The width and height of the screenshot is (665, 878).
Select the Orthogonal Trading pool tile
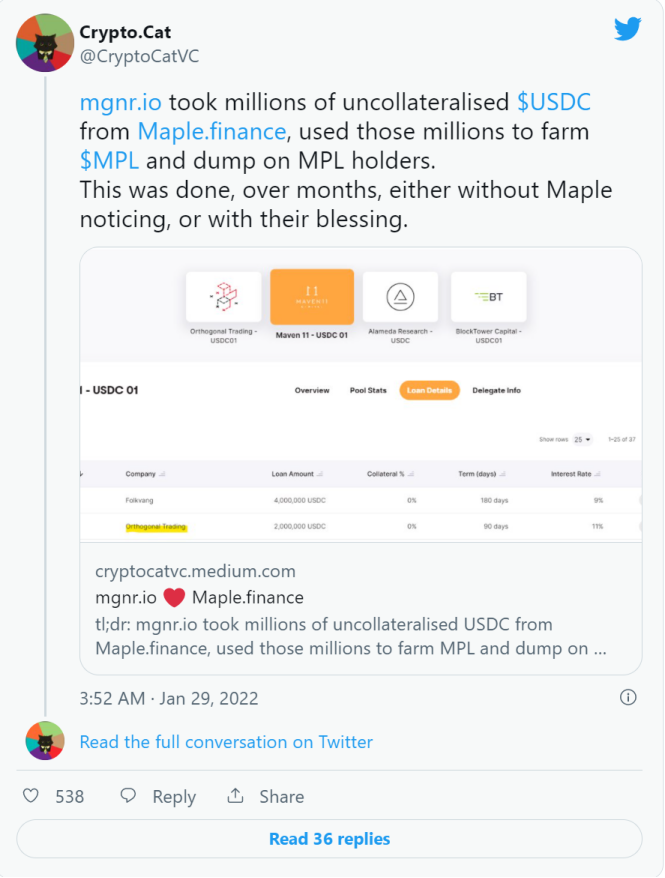point(224,297)
